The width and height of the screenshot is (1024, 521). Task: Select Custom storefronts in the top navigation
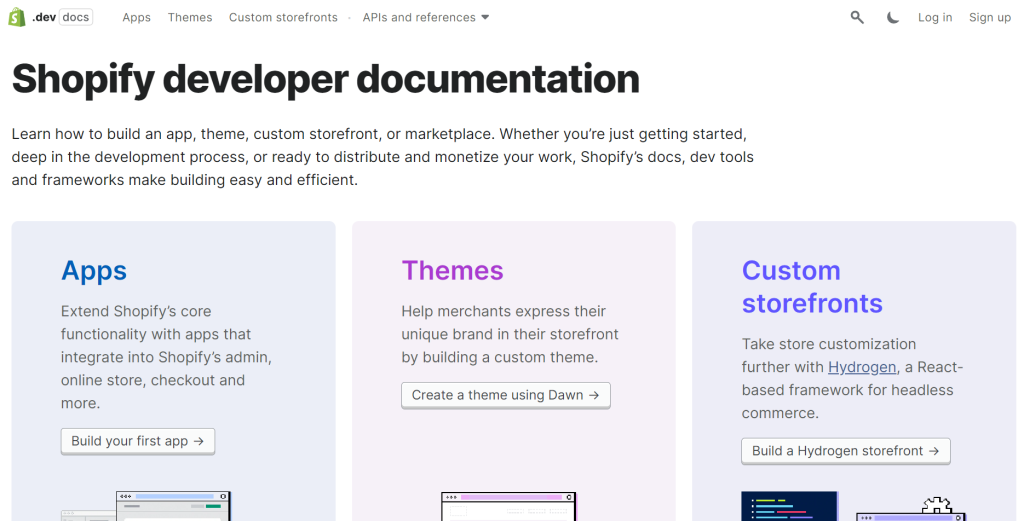(283, 17)
